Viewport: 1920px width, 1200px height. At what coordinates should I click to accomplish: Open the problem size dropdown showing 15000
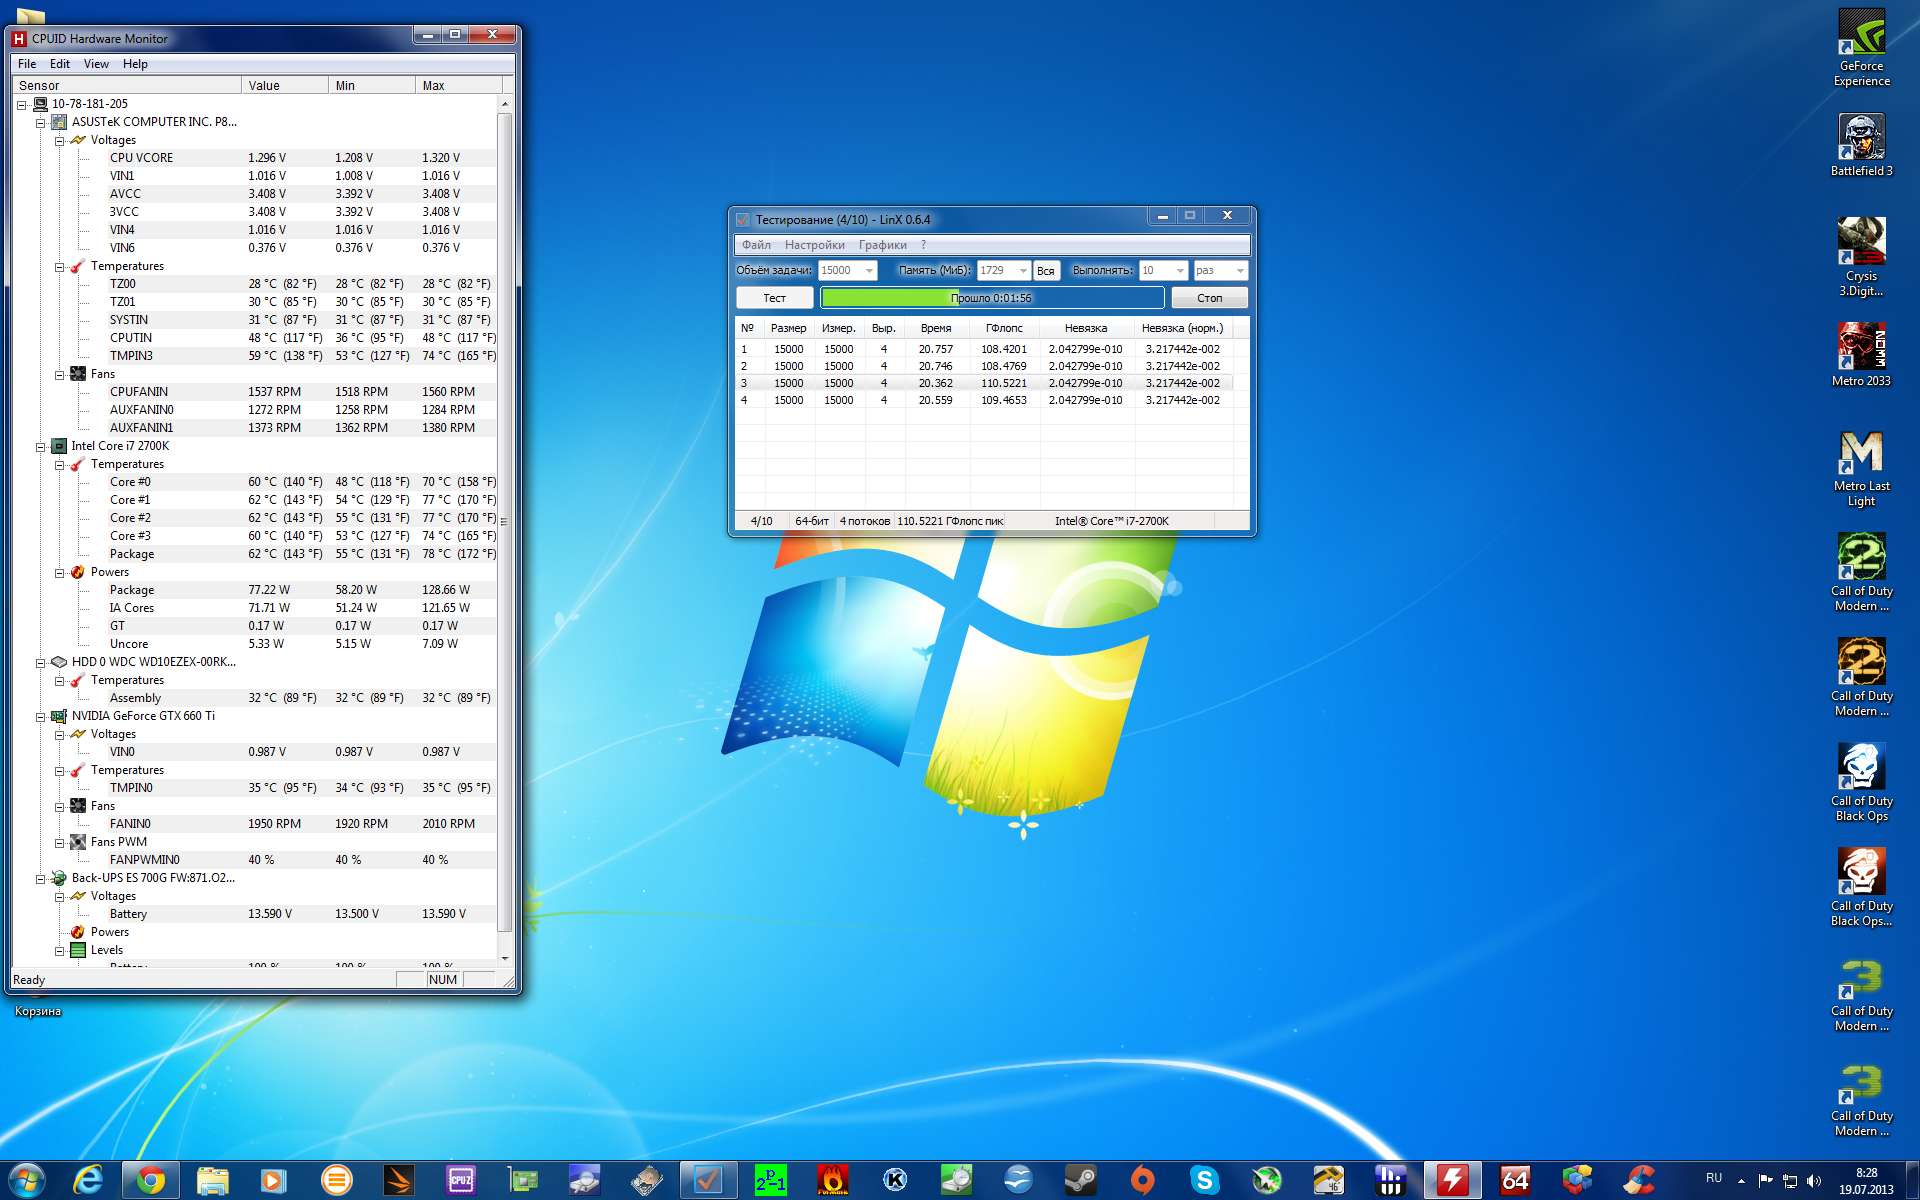(869, 271)
